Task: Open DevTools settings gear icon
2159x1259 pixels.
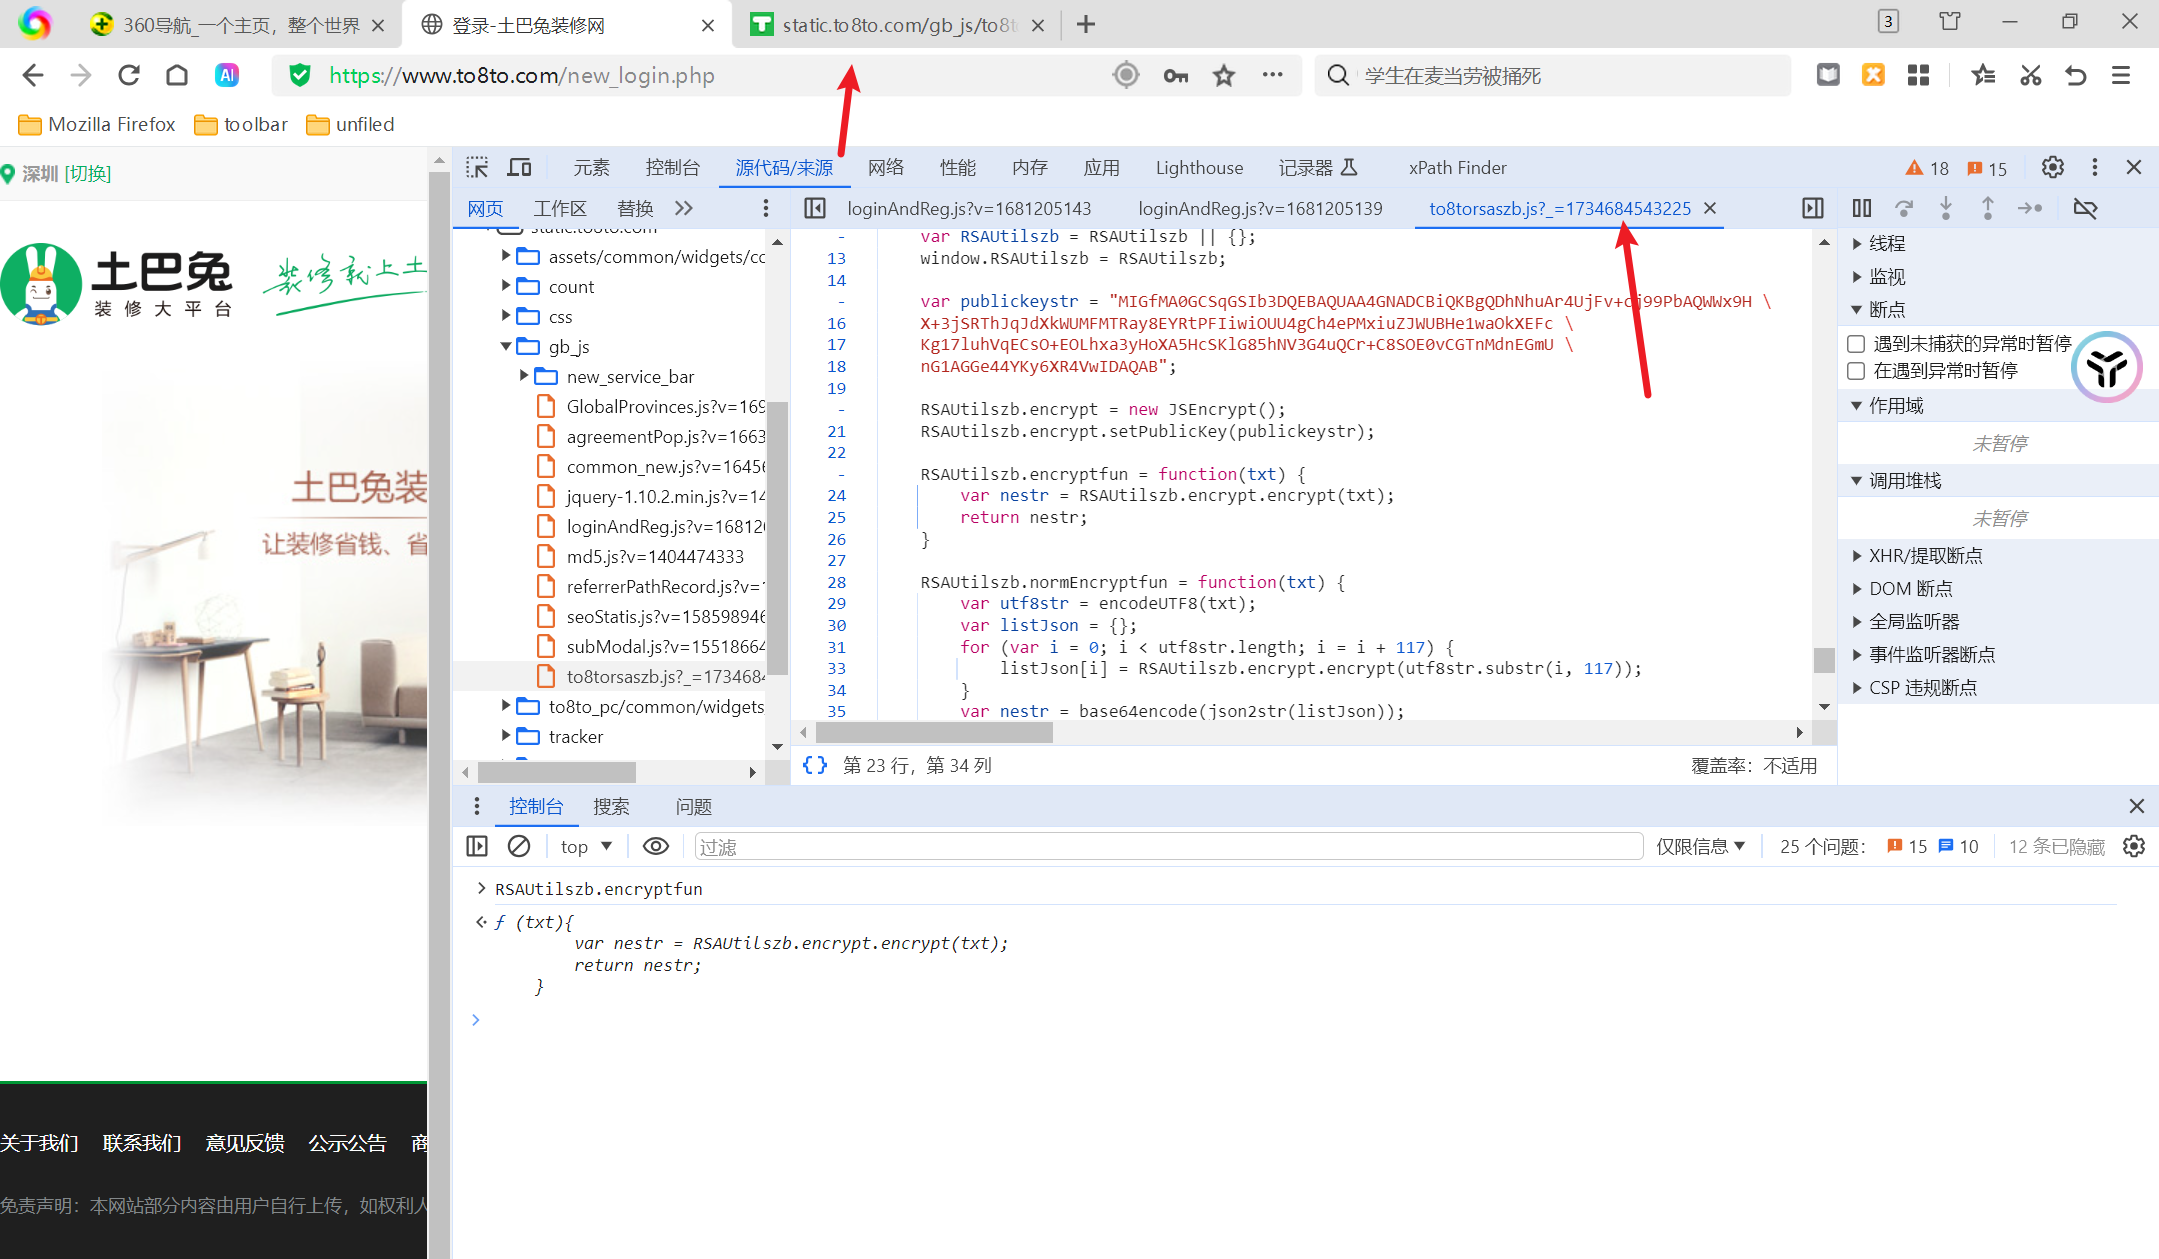Action: 2052,167
